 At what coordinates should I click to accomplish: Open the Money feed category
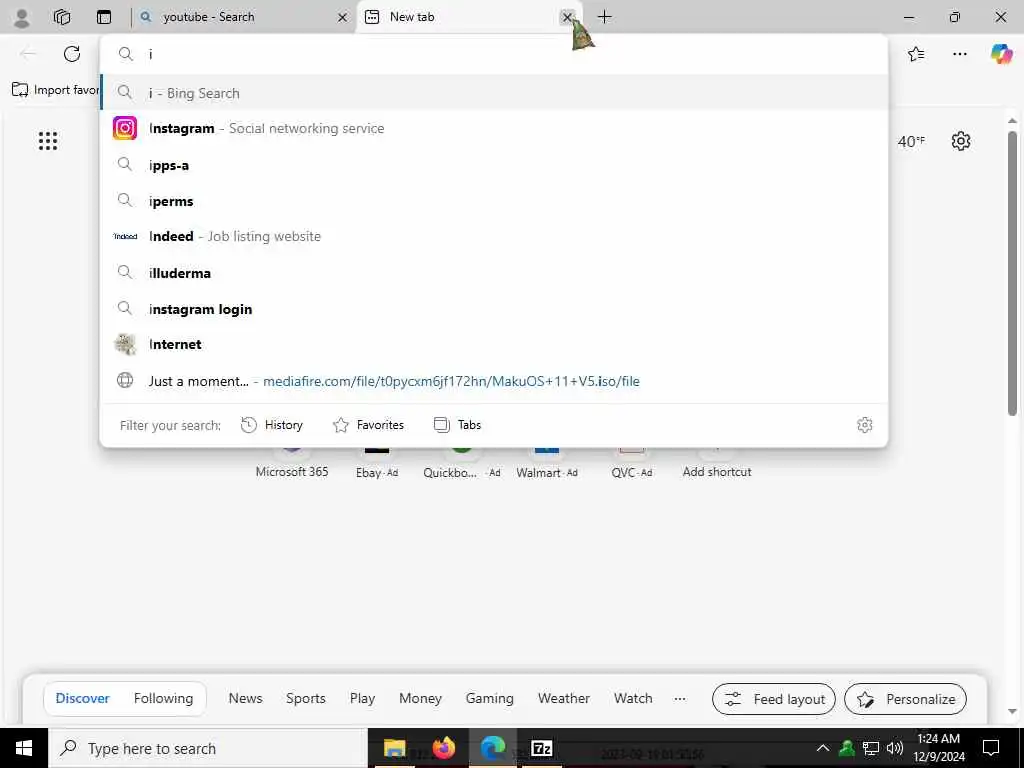[421, 698]
